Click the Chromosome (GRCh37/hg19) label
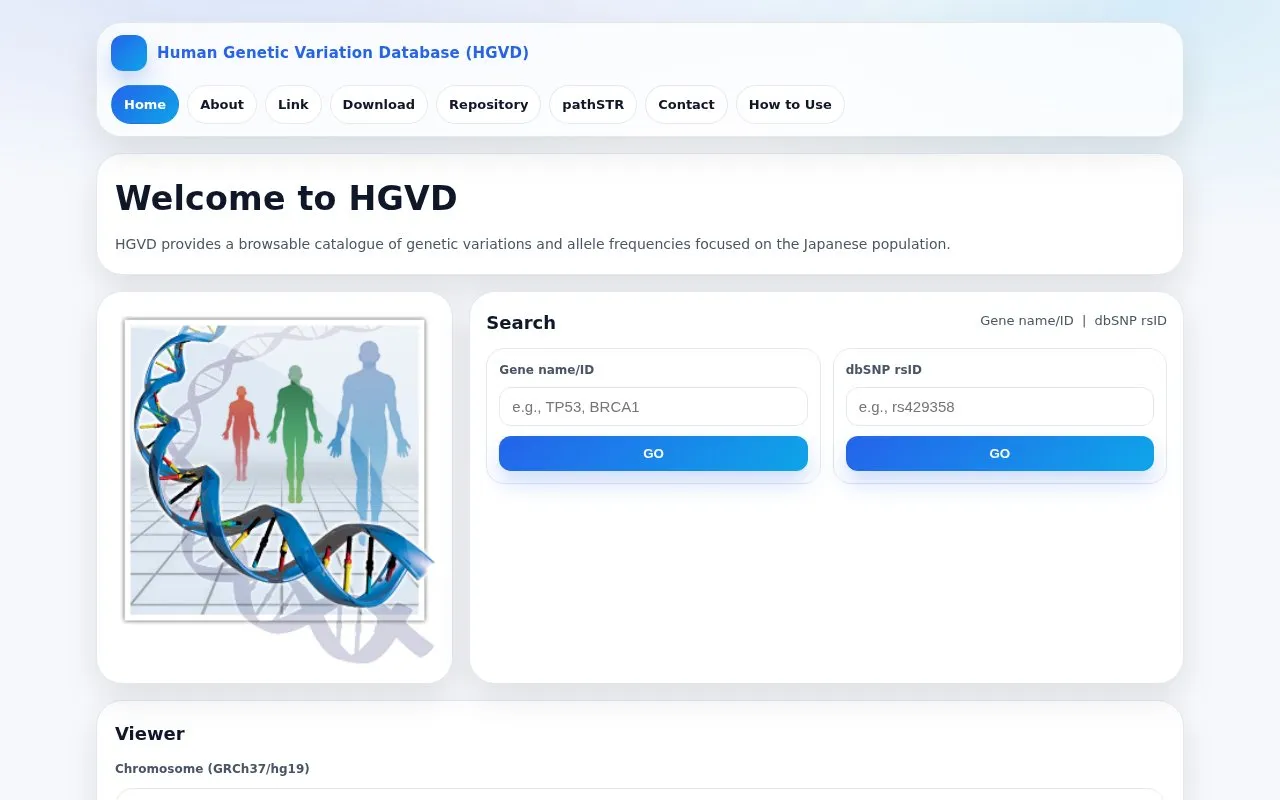The image size is (1280, 800). point(212,769)
